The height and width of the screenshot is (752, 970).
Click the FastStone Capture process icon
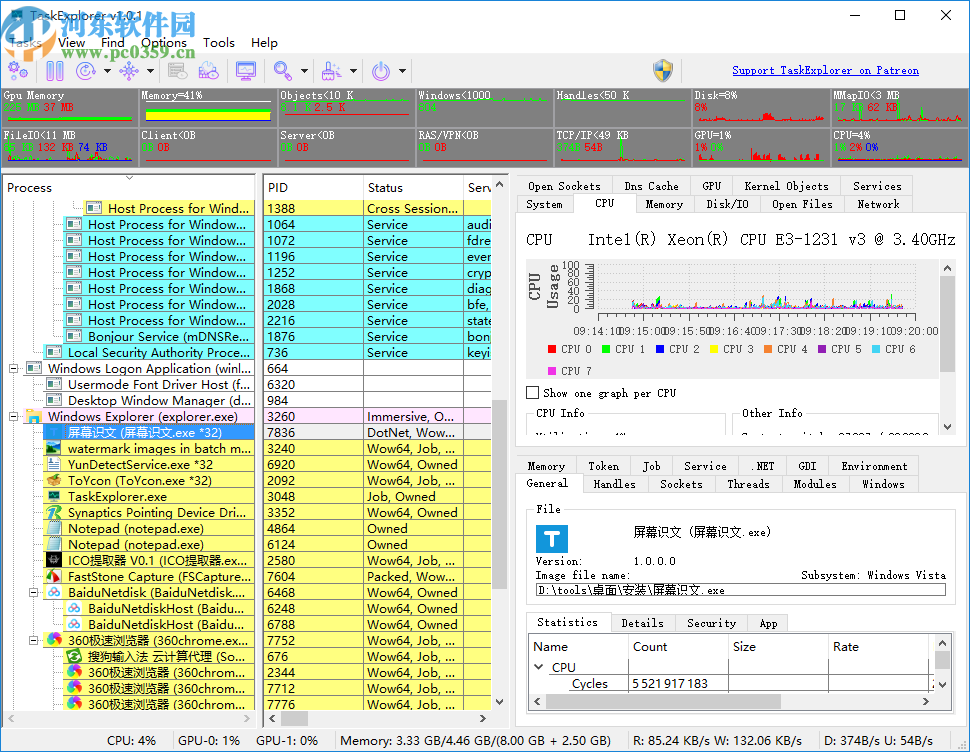coord(54,577)
